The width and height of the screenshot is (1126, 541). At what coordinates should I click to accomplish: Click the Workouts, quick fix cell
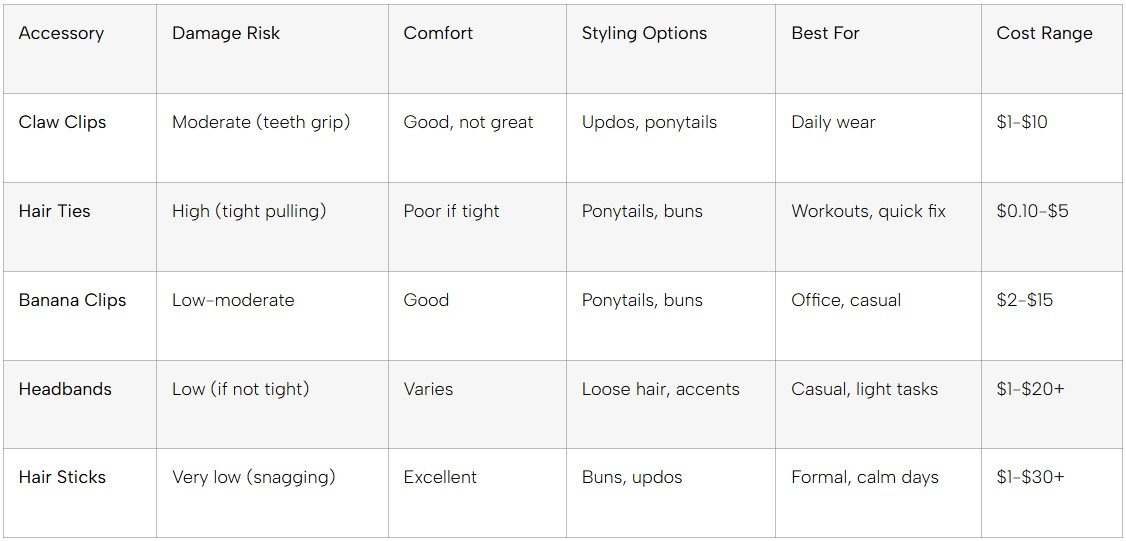click(x=868, y=211)
